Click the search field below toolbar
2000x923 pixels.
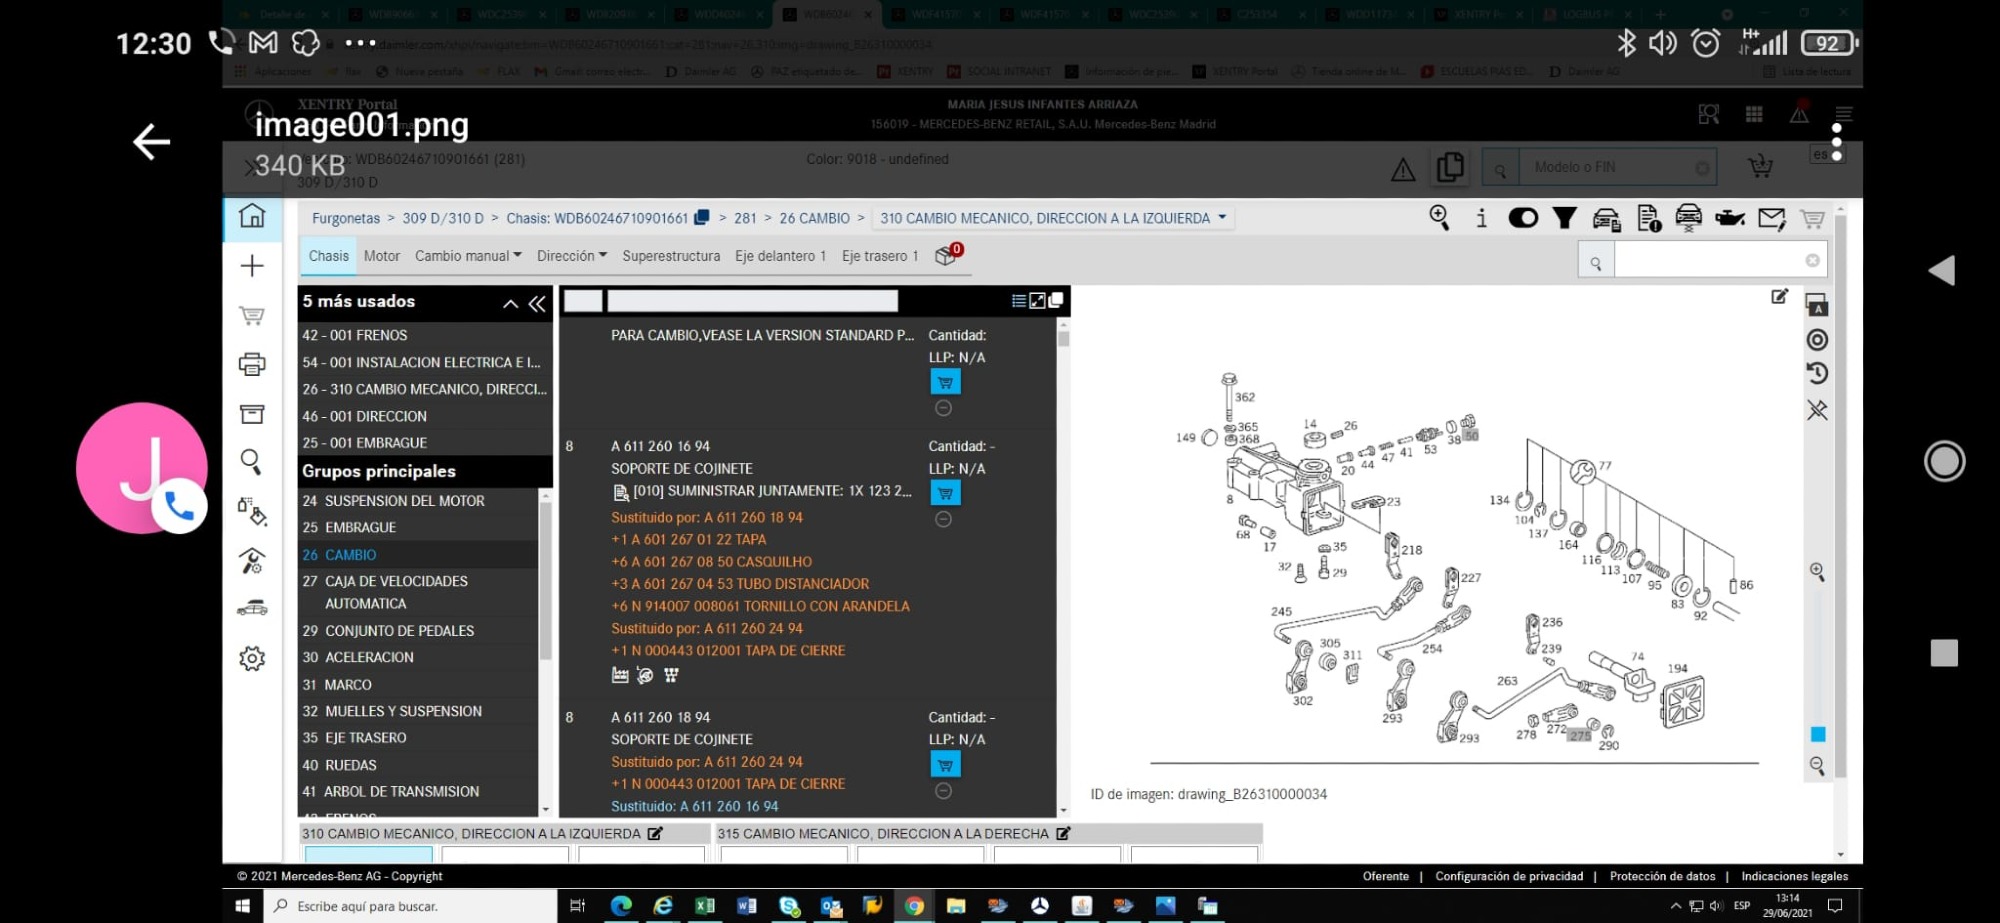pyautogui.click(x=1720, y=261)
